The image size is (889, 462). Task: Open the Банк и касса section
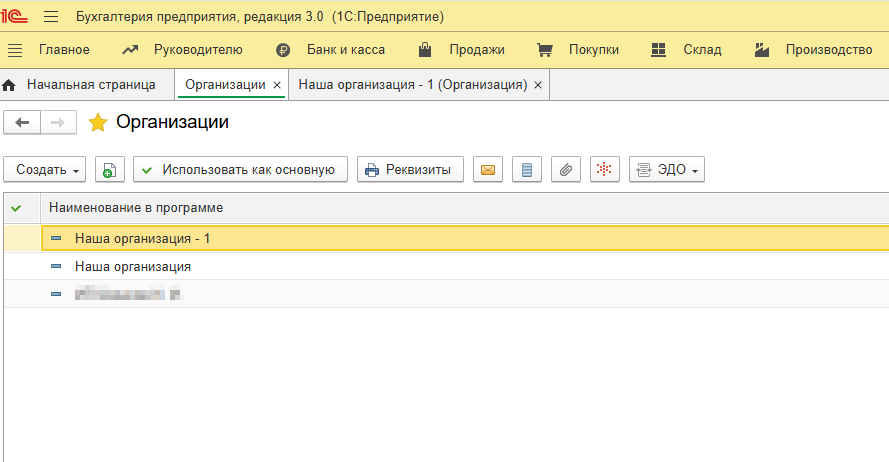pyautogui.click(x=346, y=50)
